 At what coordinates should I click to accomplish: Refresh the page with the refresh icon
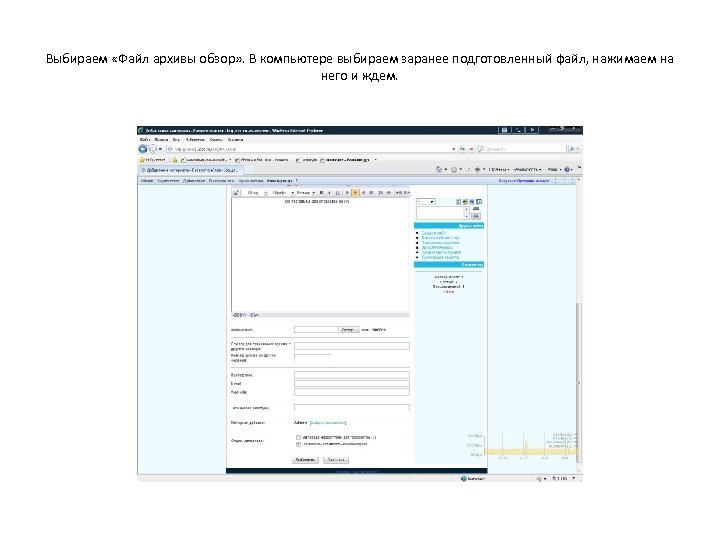point(462,149)
